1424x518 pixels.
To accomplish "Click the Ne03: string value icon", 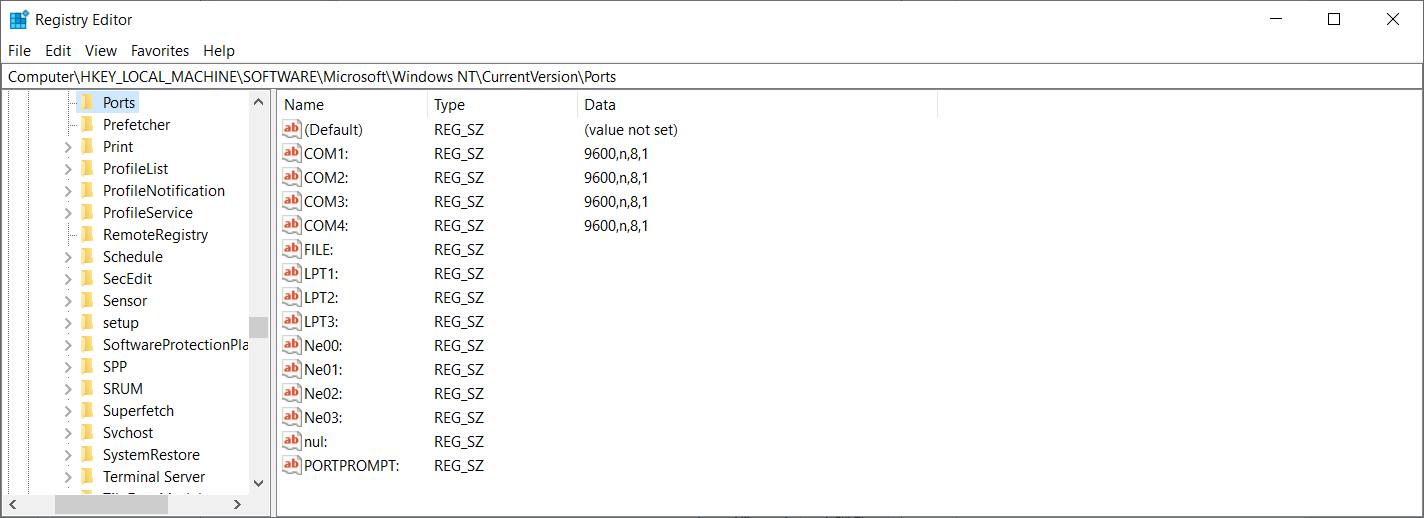I will (292, 417).
